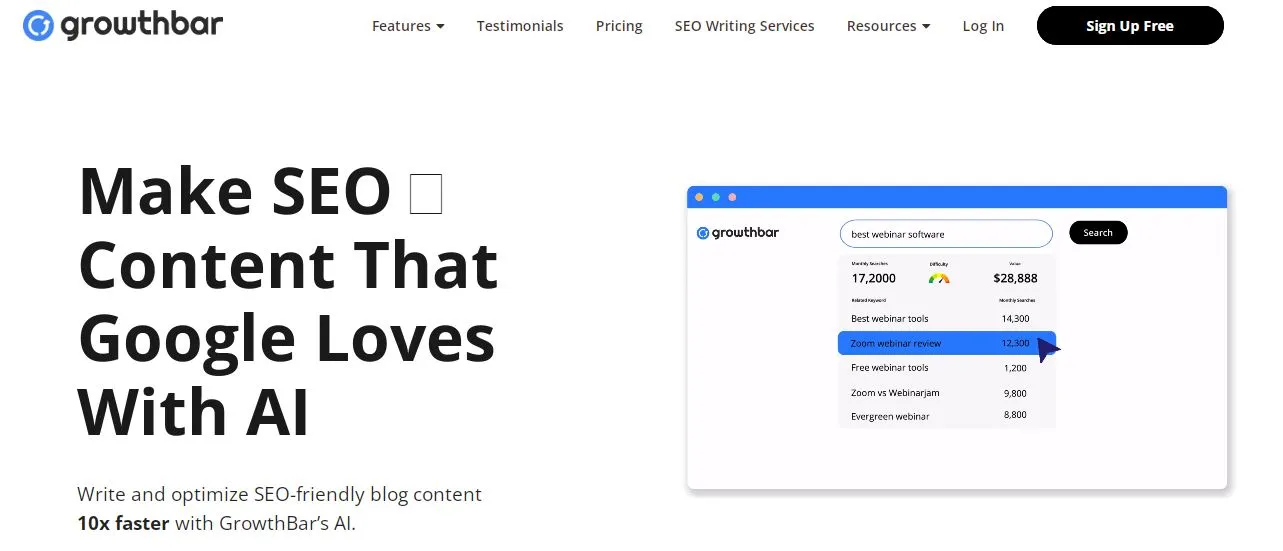Click the growthbar logo inside demo window
Image resolution: width=1283 pixels, height=551 pixels.
click(738, 233)
